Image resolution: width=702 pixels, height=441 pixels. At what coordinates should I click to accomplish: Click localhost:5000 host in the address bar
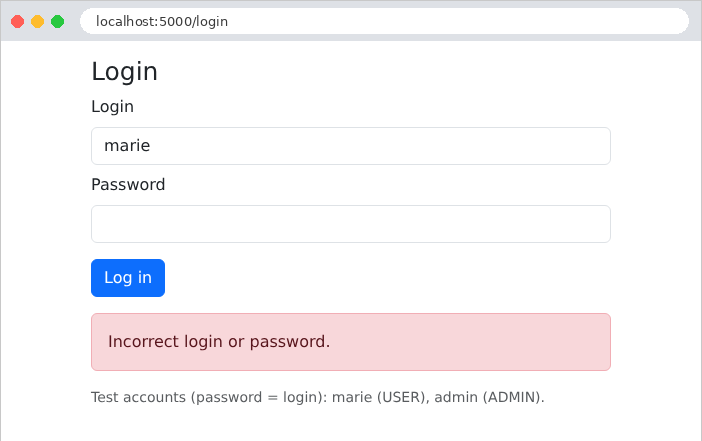click(144, 21)
